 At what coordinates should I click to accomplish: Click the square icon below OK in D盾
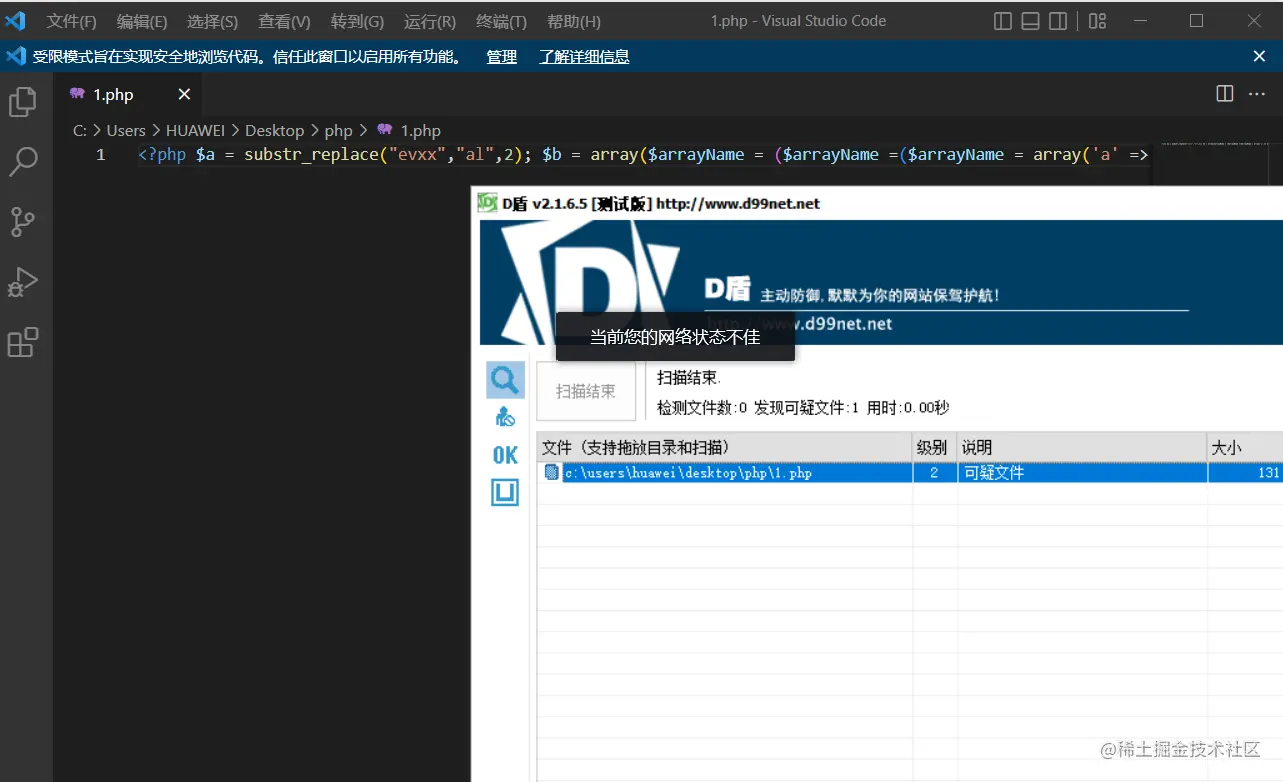(x=504, y=492)
